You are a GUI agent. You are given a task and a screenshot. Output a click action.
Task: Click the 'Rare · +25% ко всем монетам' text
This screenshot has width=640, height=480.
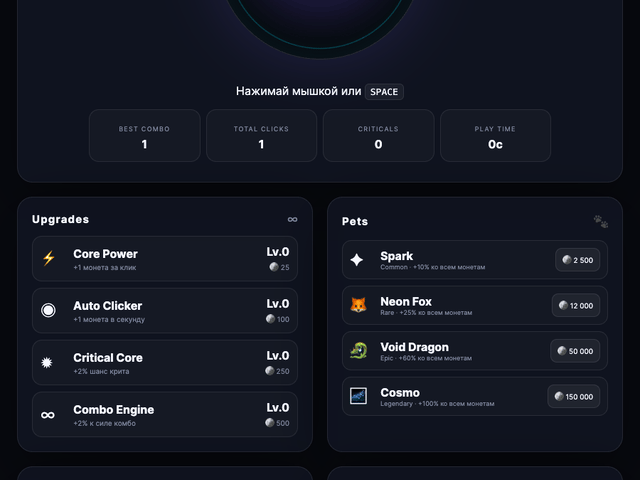tap(426, 313)
